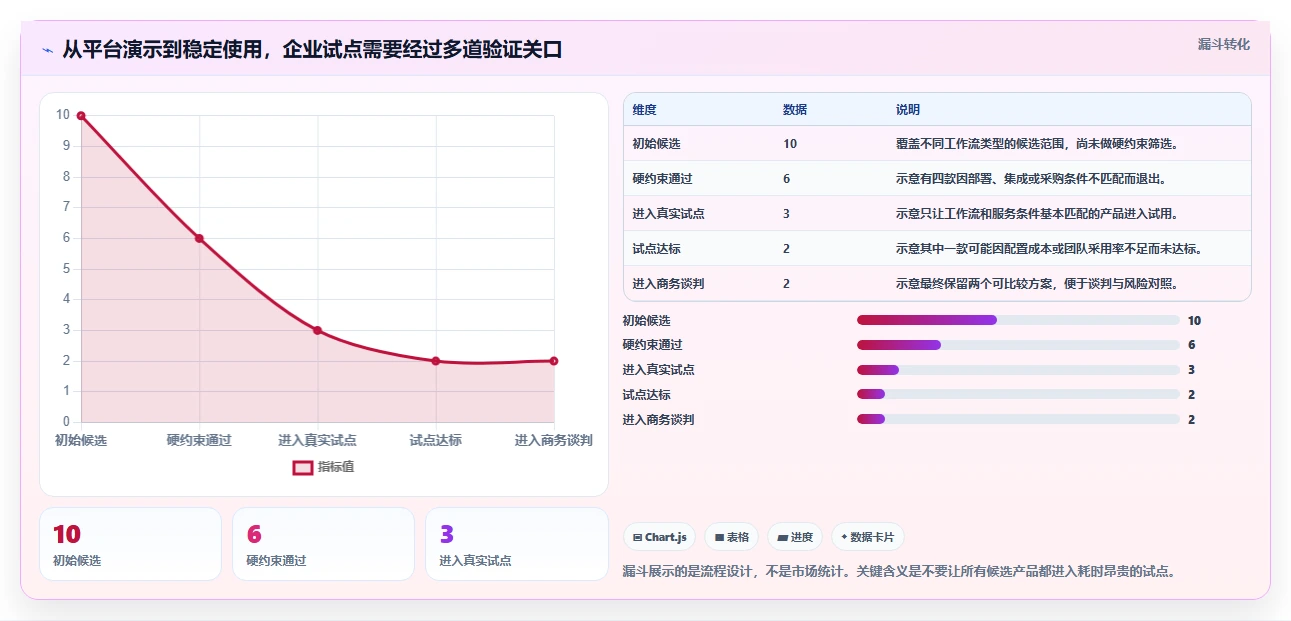Click the chart data point for 试点达标
This screenshot has width=1291, height=621.
[x=436, y=361]
